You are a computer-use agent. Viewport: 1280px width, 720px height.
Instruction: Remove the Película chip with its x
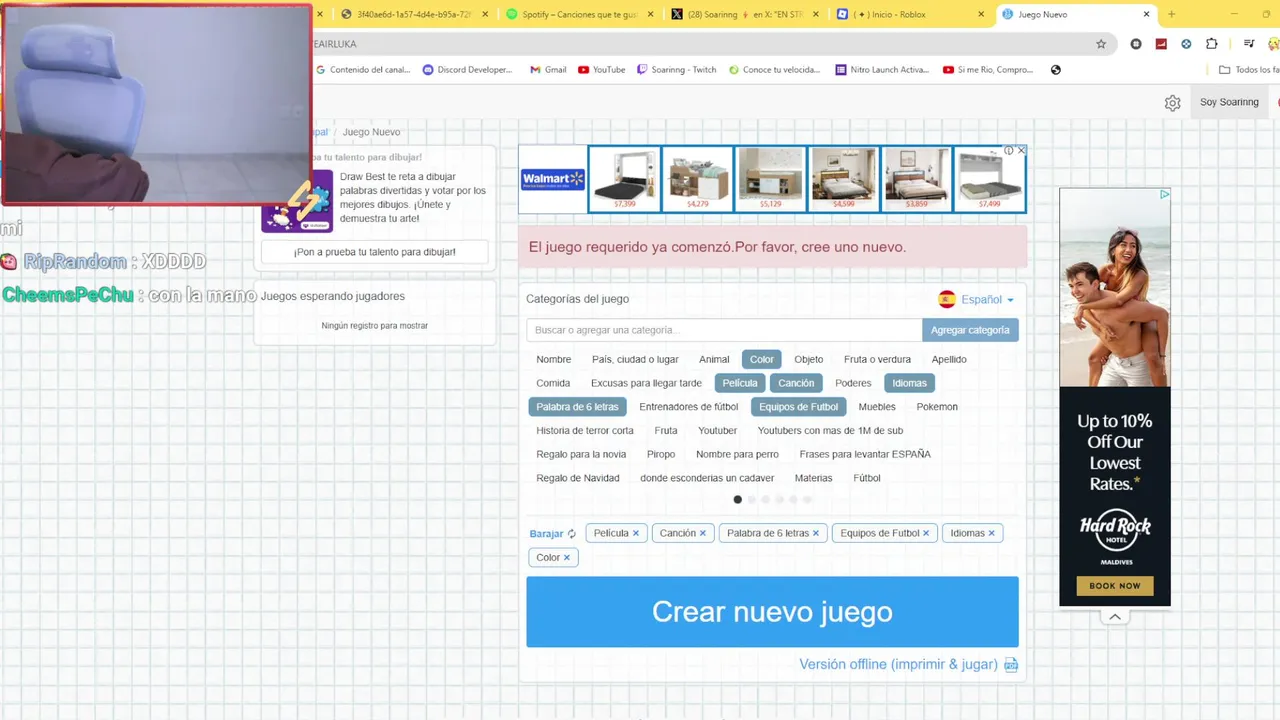(x=635, y=533)
